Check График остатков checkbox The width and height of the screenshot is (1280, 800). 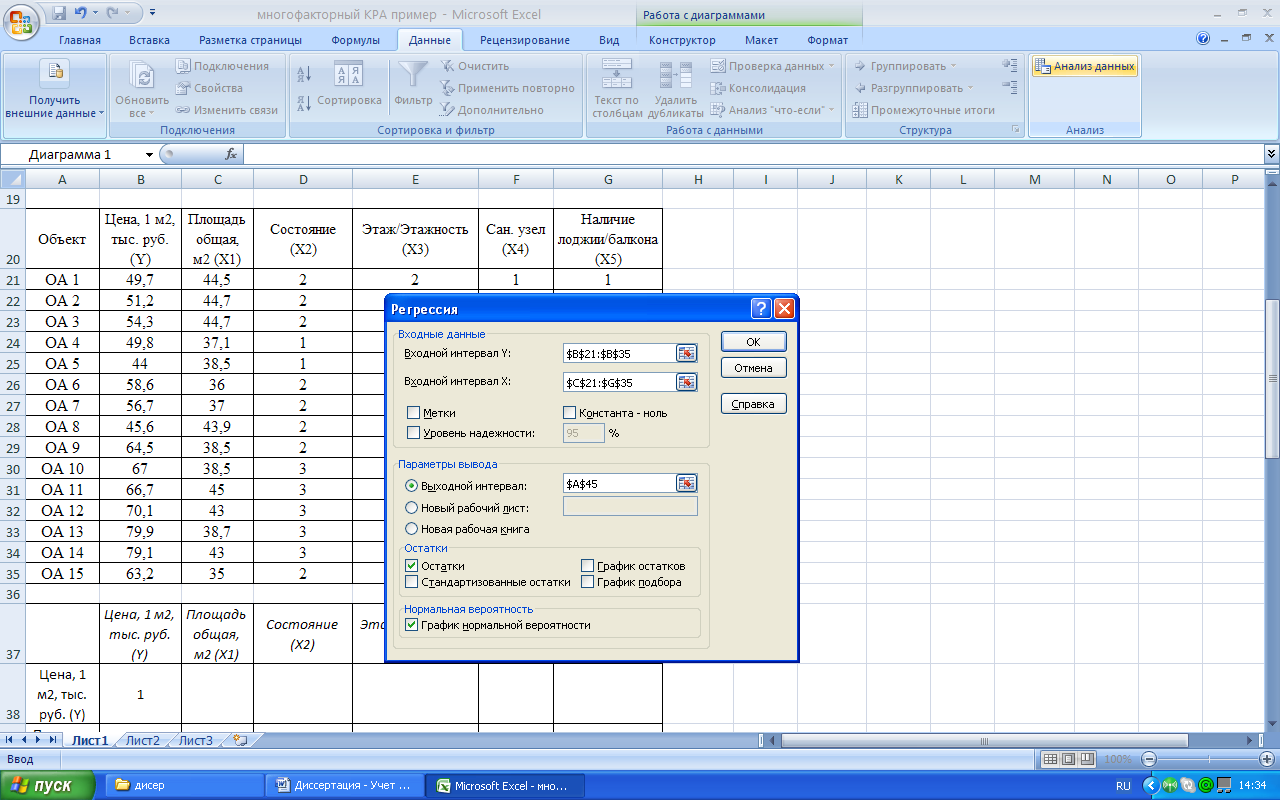pos(588,566)
